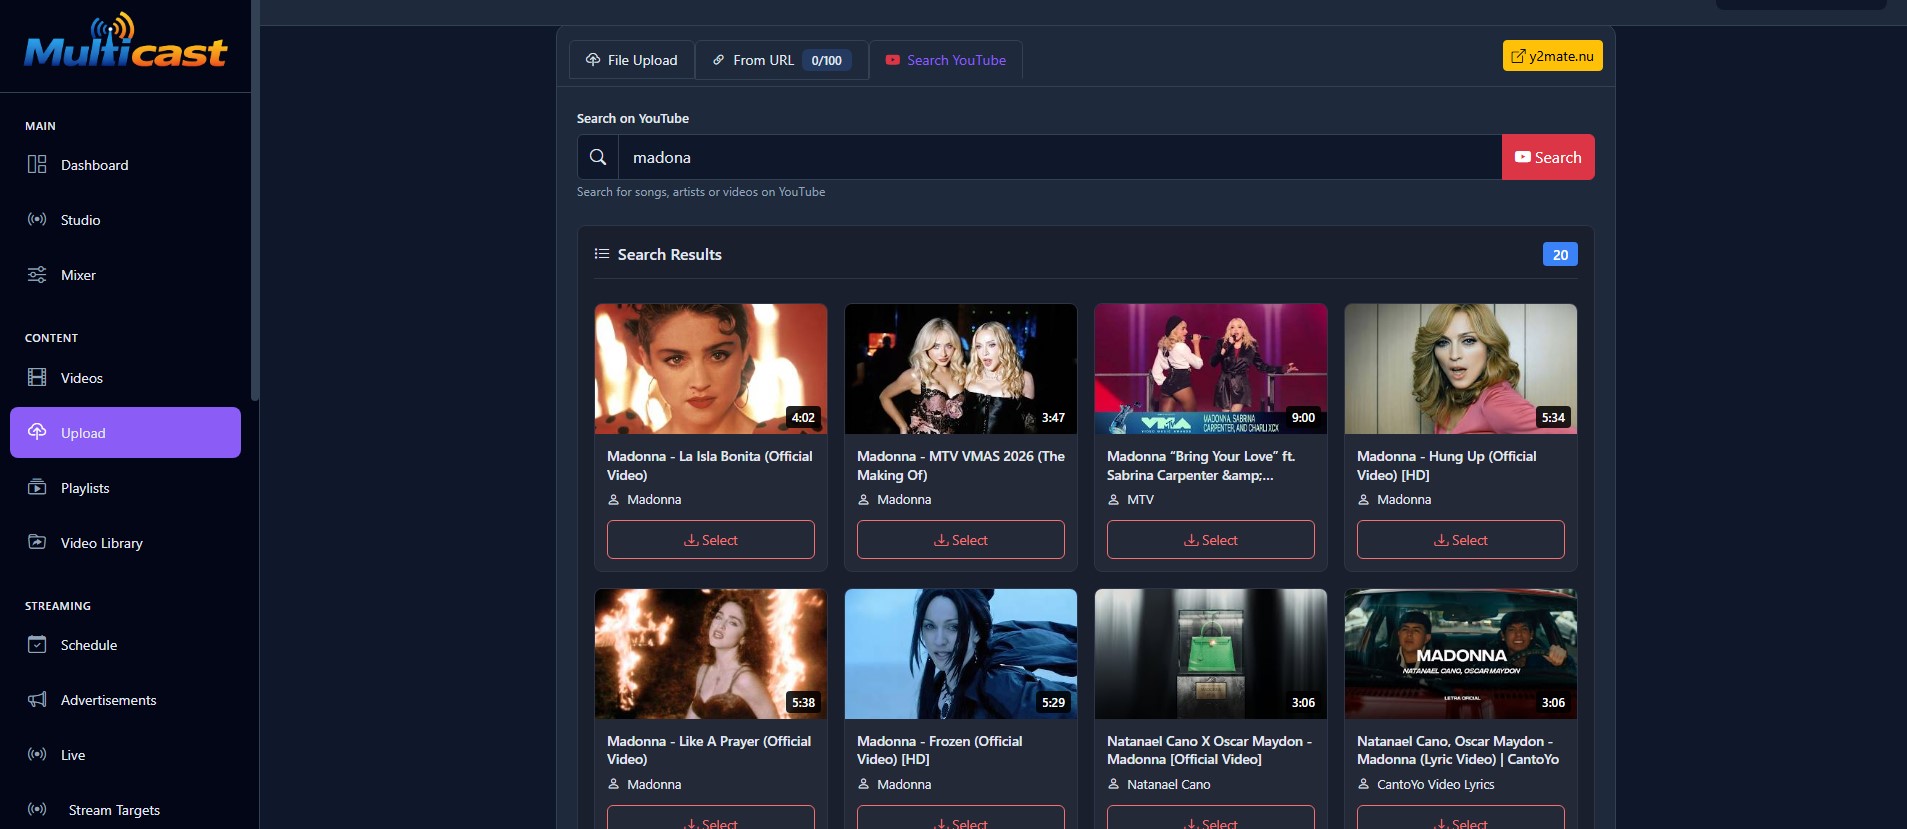The height and width of the screenshot is (829, 1907).
Task: Click the Stream Targets icon
Action: [37, 809]
